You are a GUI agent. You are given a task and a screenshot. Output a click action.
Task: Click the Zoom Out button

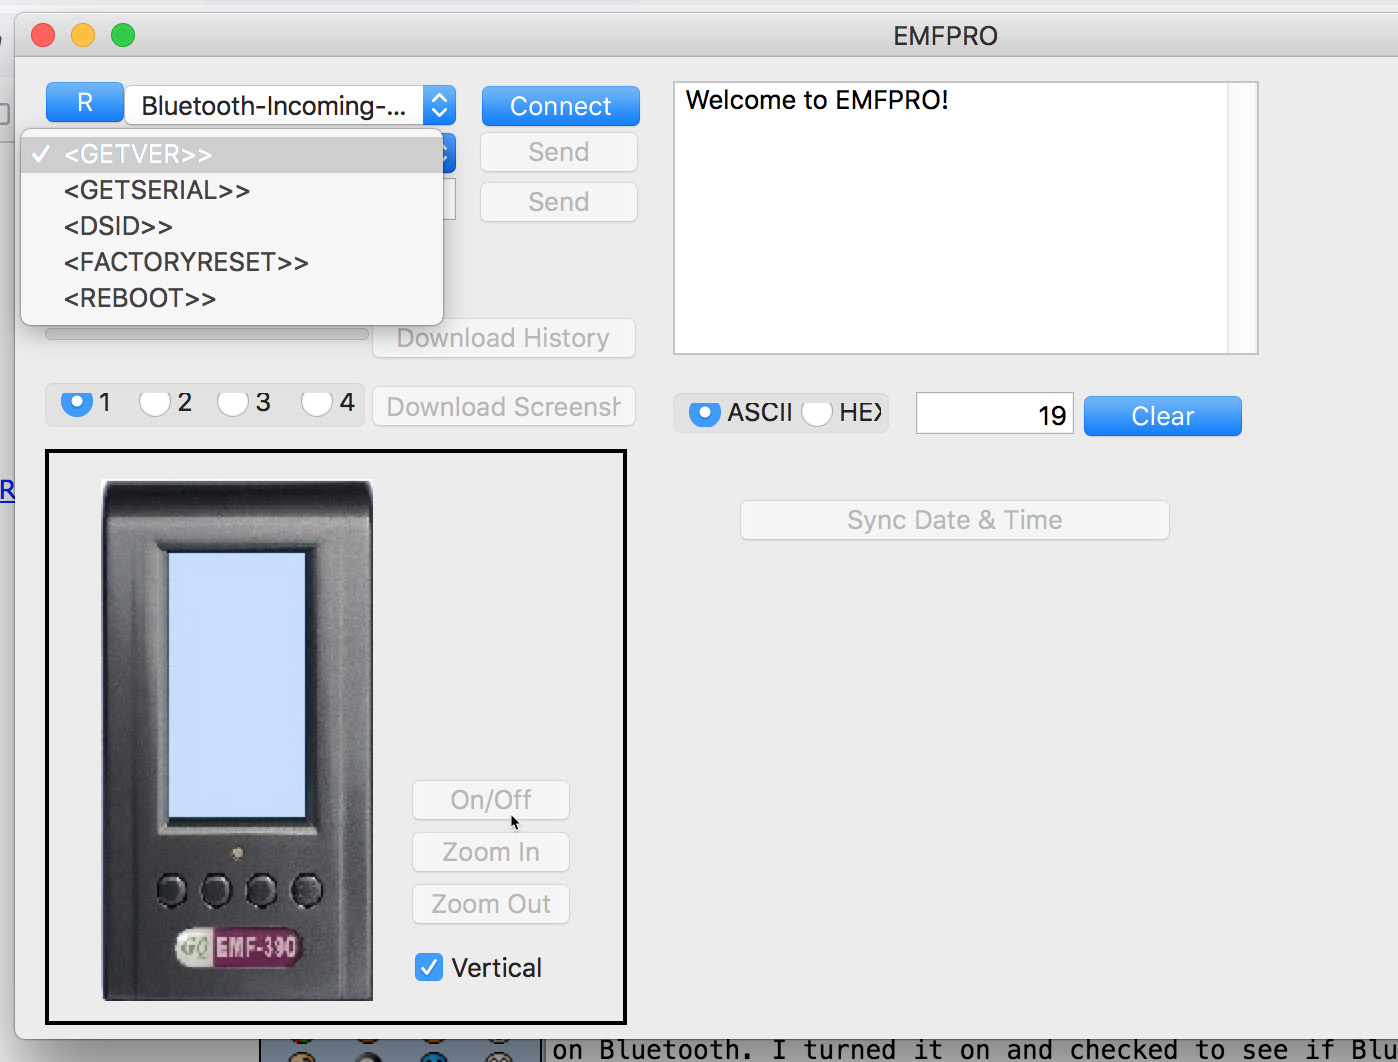[491, 904]
